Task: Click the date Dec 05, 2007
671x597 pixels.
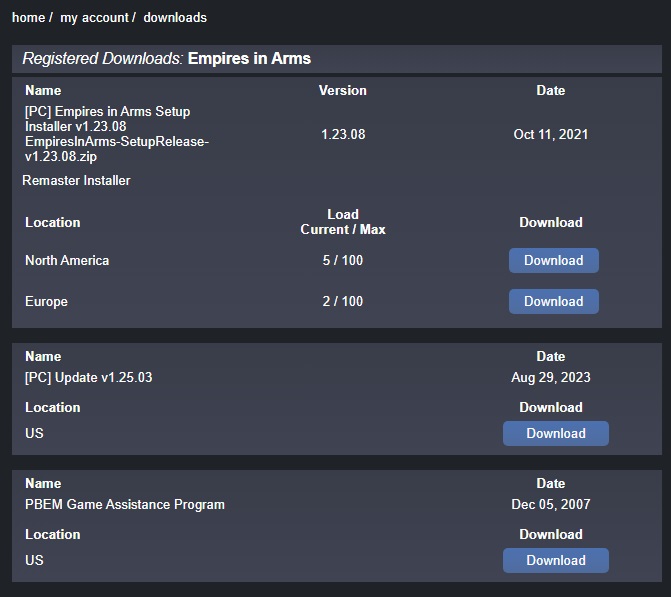Action: [551, 504]
